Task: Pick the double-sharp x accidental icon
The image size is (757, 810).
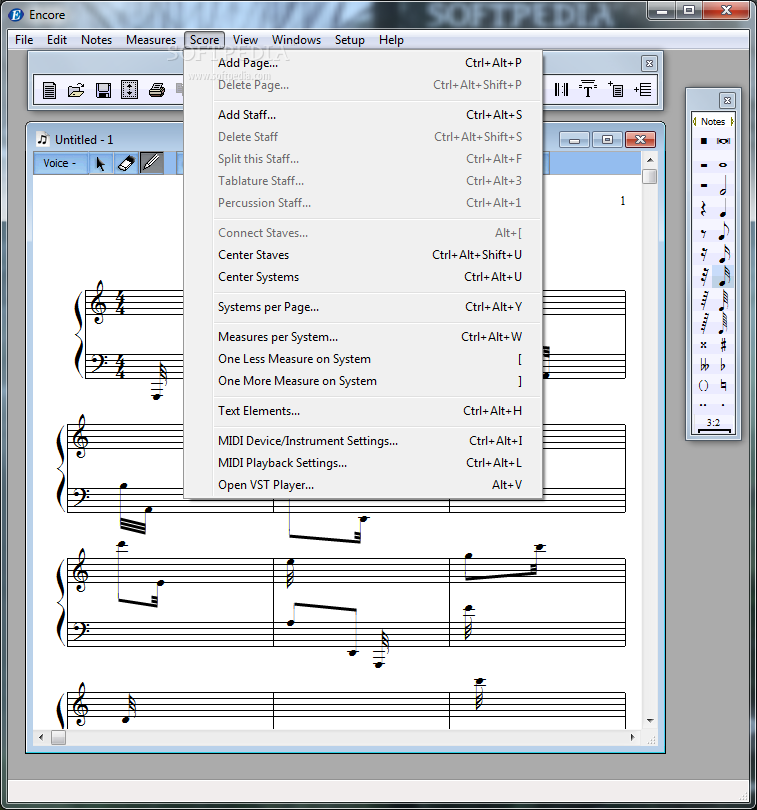Action: pyautogui.click(x=703, y=345)
